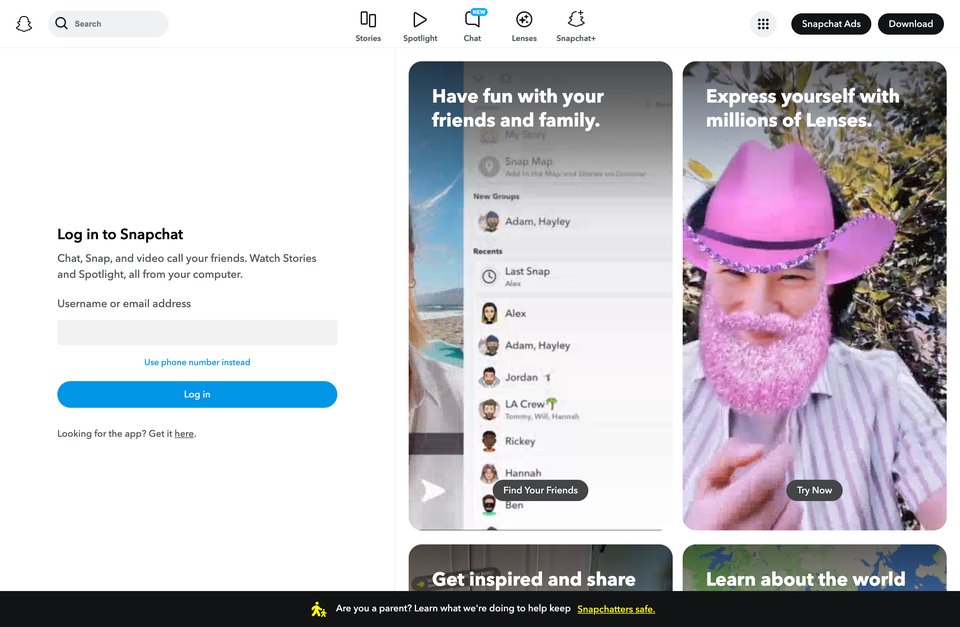Screen dimensions: 960x627
Task: Open the Get inspired and share card
Action: click(x=541, y=568)
